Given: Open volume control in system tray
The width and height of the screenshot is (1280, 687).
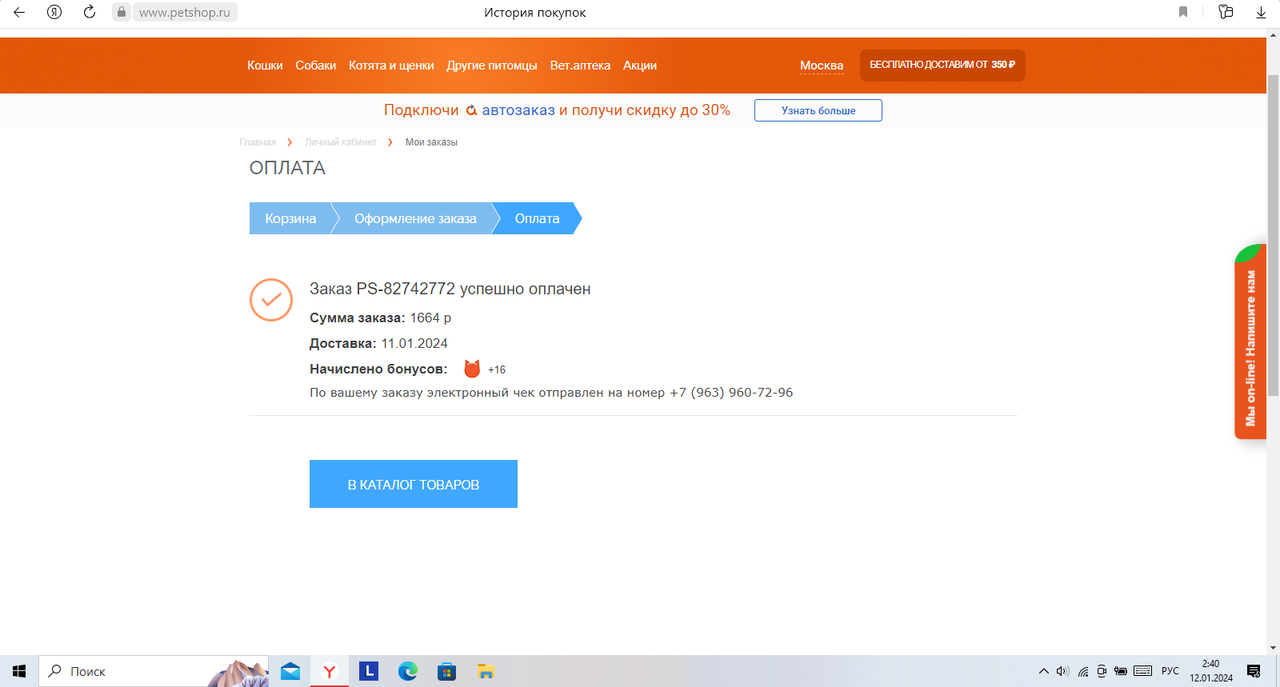Looking at the screenshot, I should tap(1062, 671).
